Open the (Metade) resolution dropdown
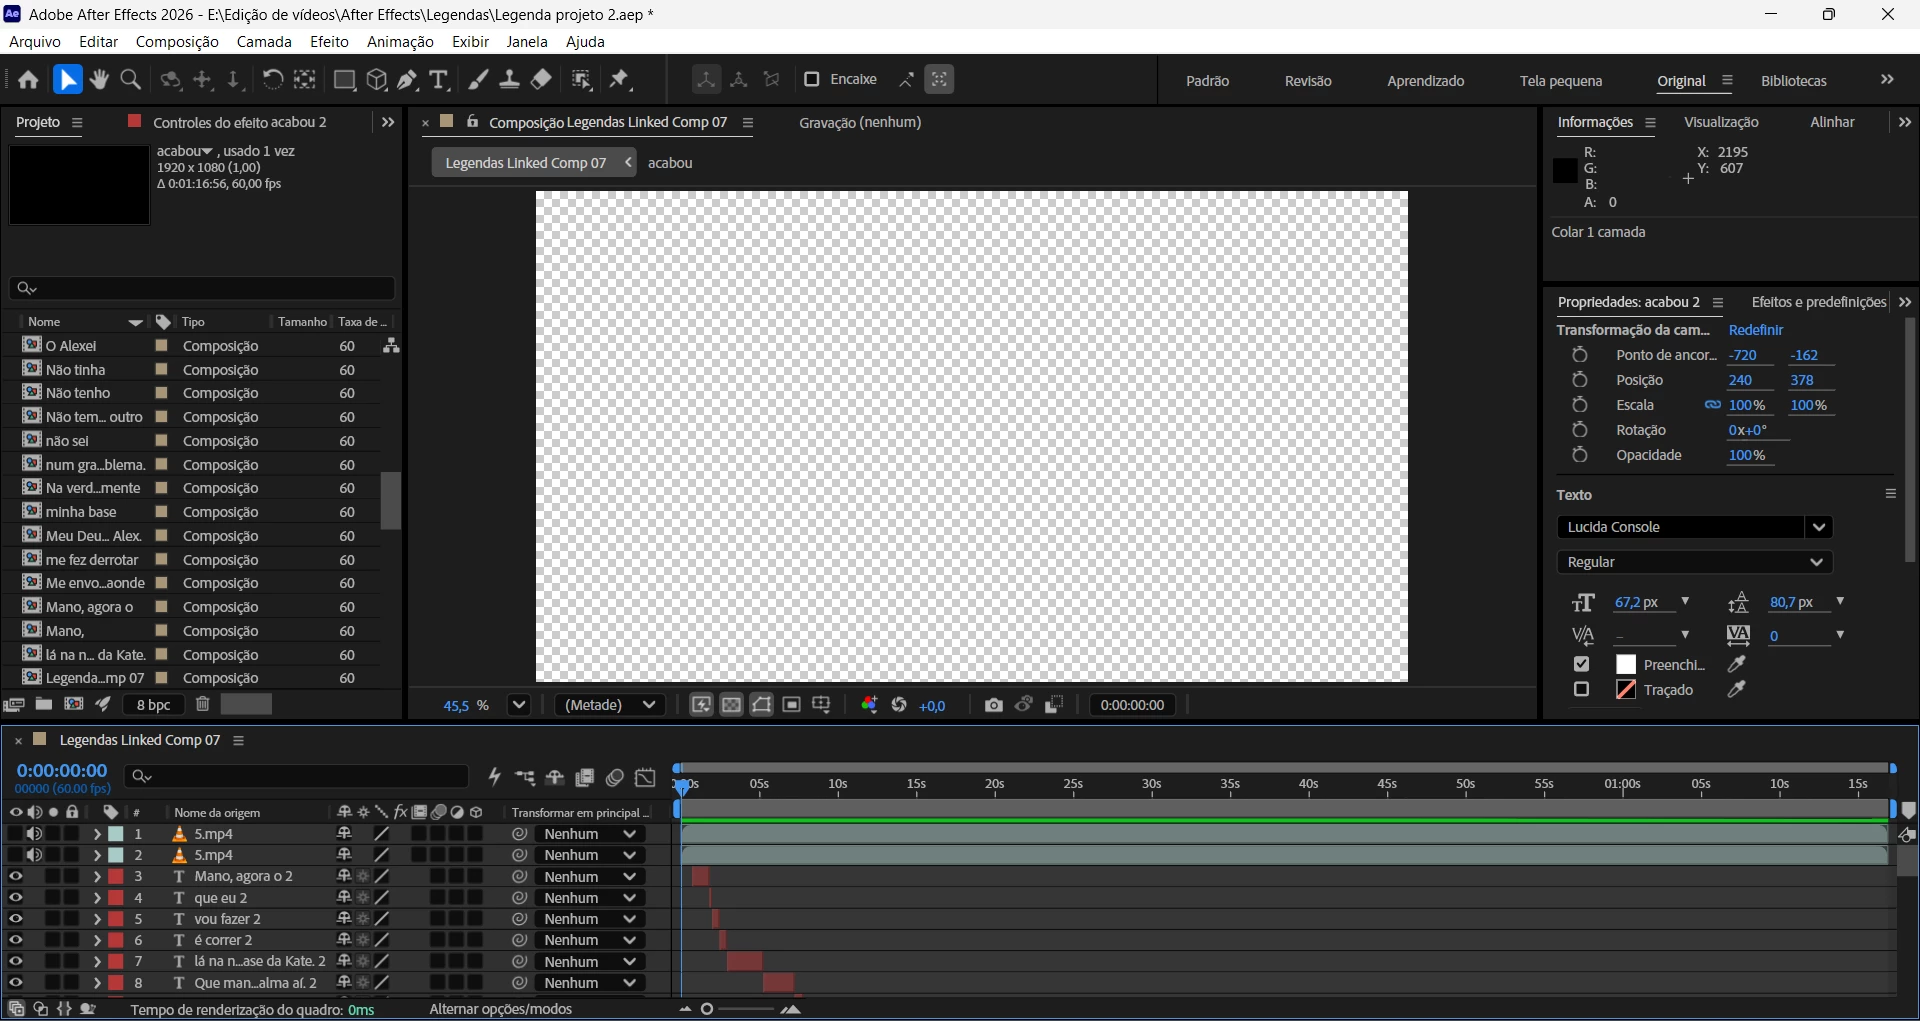The height and width of the screenshot is (1021, 1920). [x=611, y=705]
